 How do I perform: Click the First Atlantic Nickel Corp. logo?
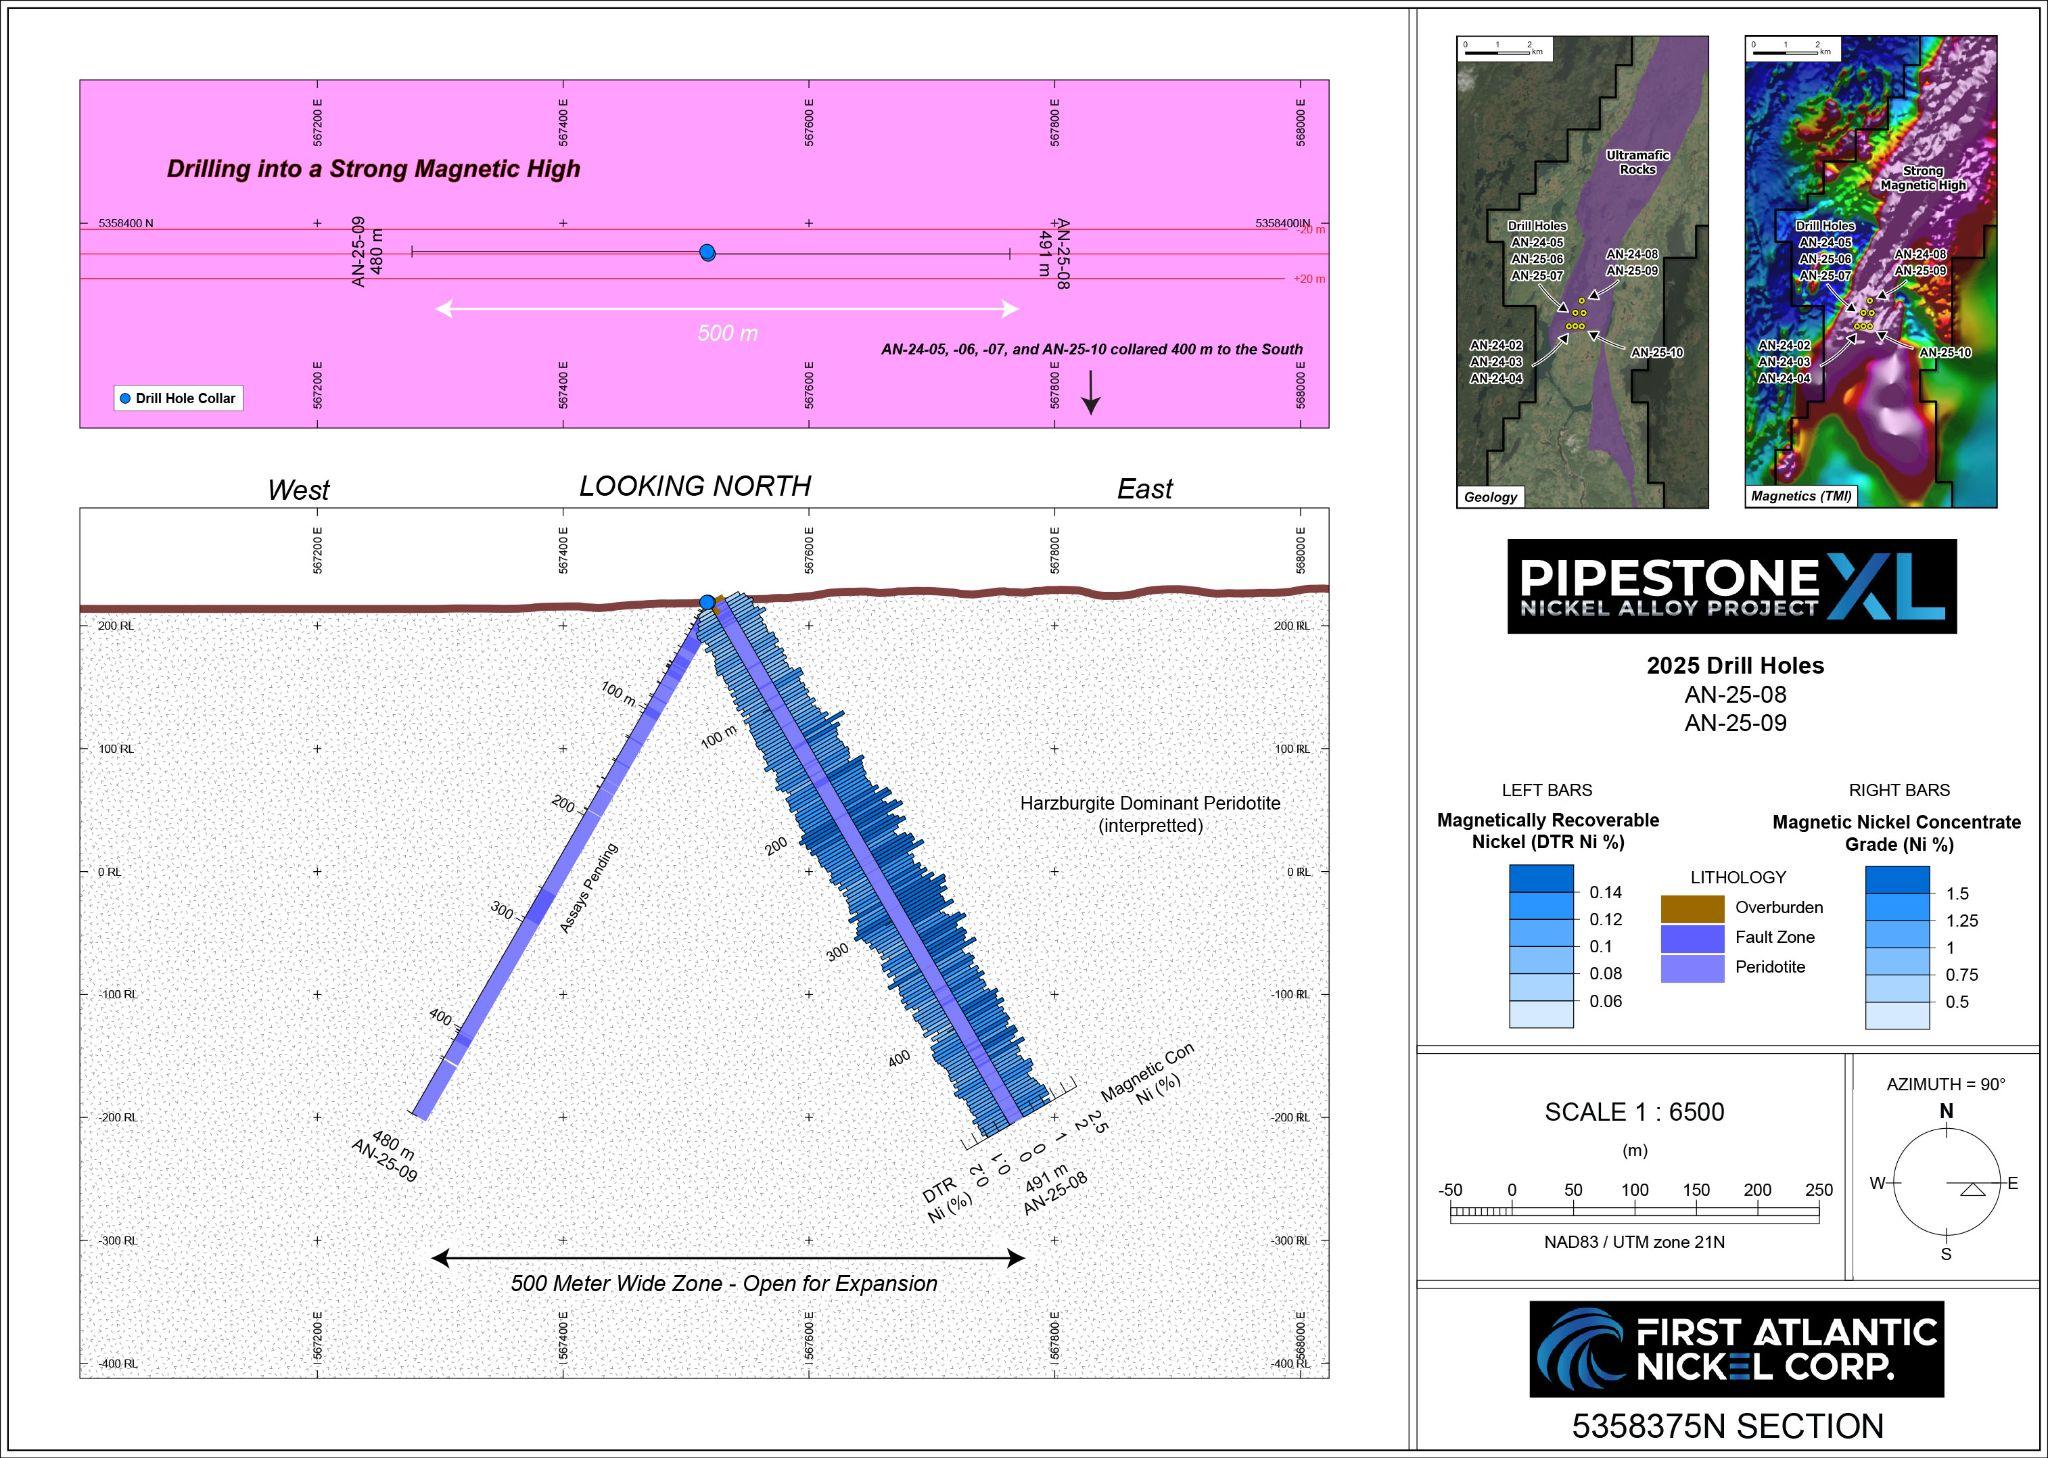point(1736,1349)
